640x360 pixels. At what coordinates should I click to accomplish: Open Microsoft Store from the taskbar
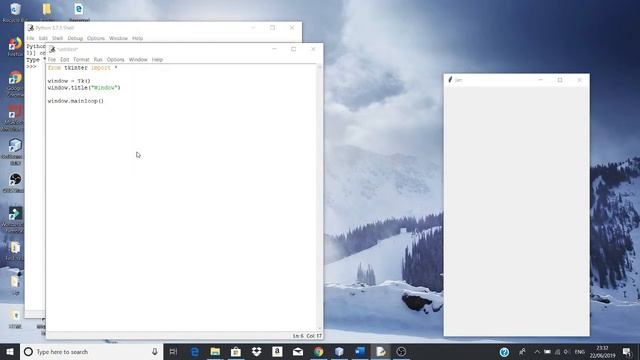[236, 351]
